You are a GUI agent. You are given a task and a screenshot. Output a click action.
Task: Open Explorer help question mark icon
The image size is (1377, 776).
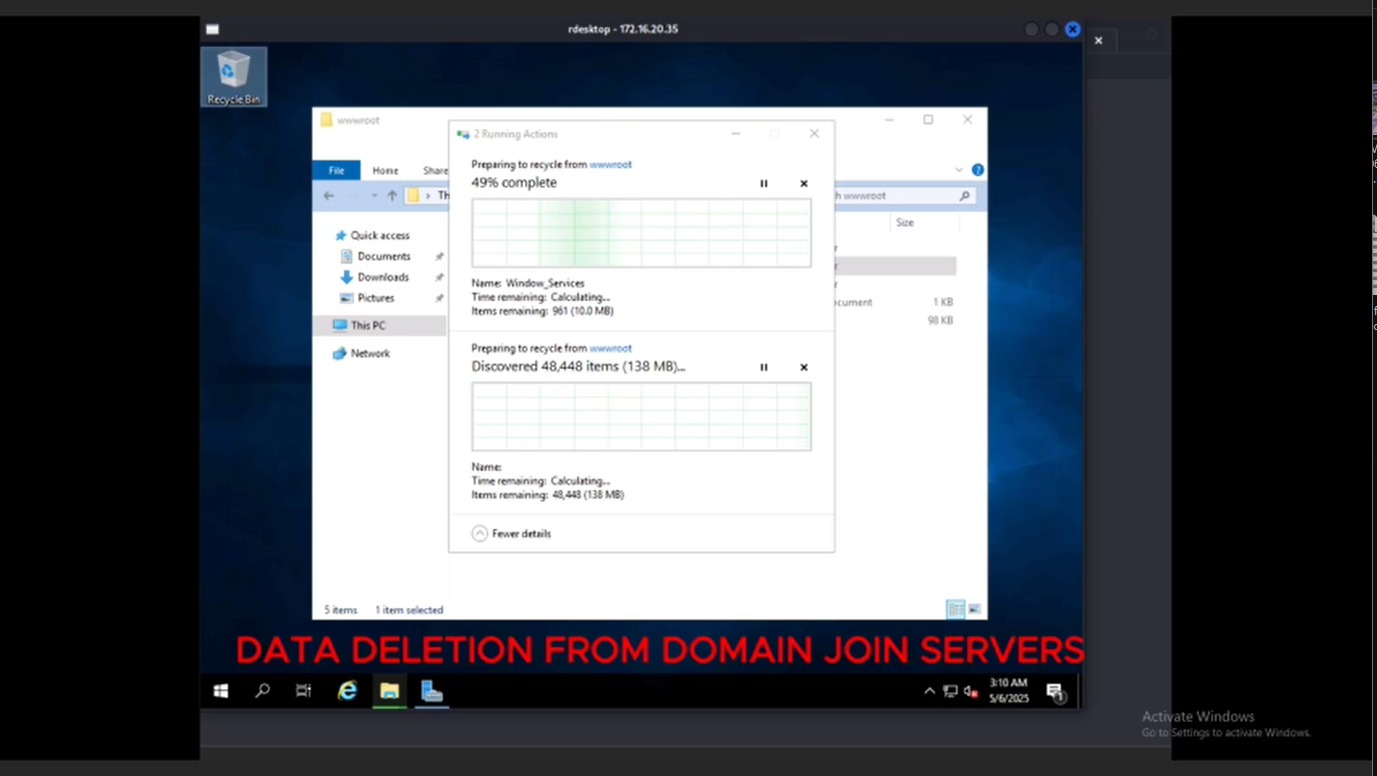tap(978, 170)
